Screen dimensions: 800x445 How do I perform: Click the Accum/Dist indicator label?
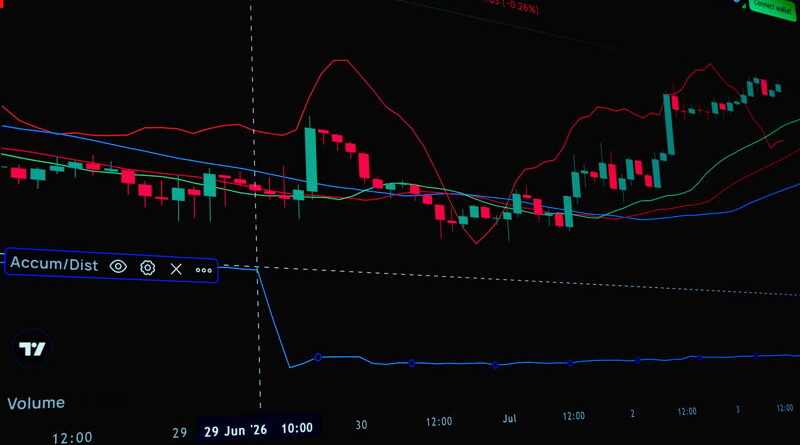click(x=54, y=264)
